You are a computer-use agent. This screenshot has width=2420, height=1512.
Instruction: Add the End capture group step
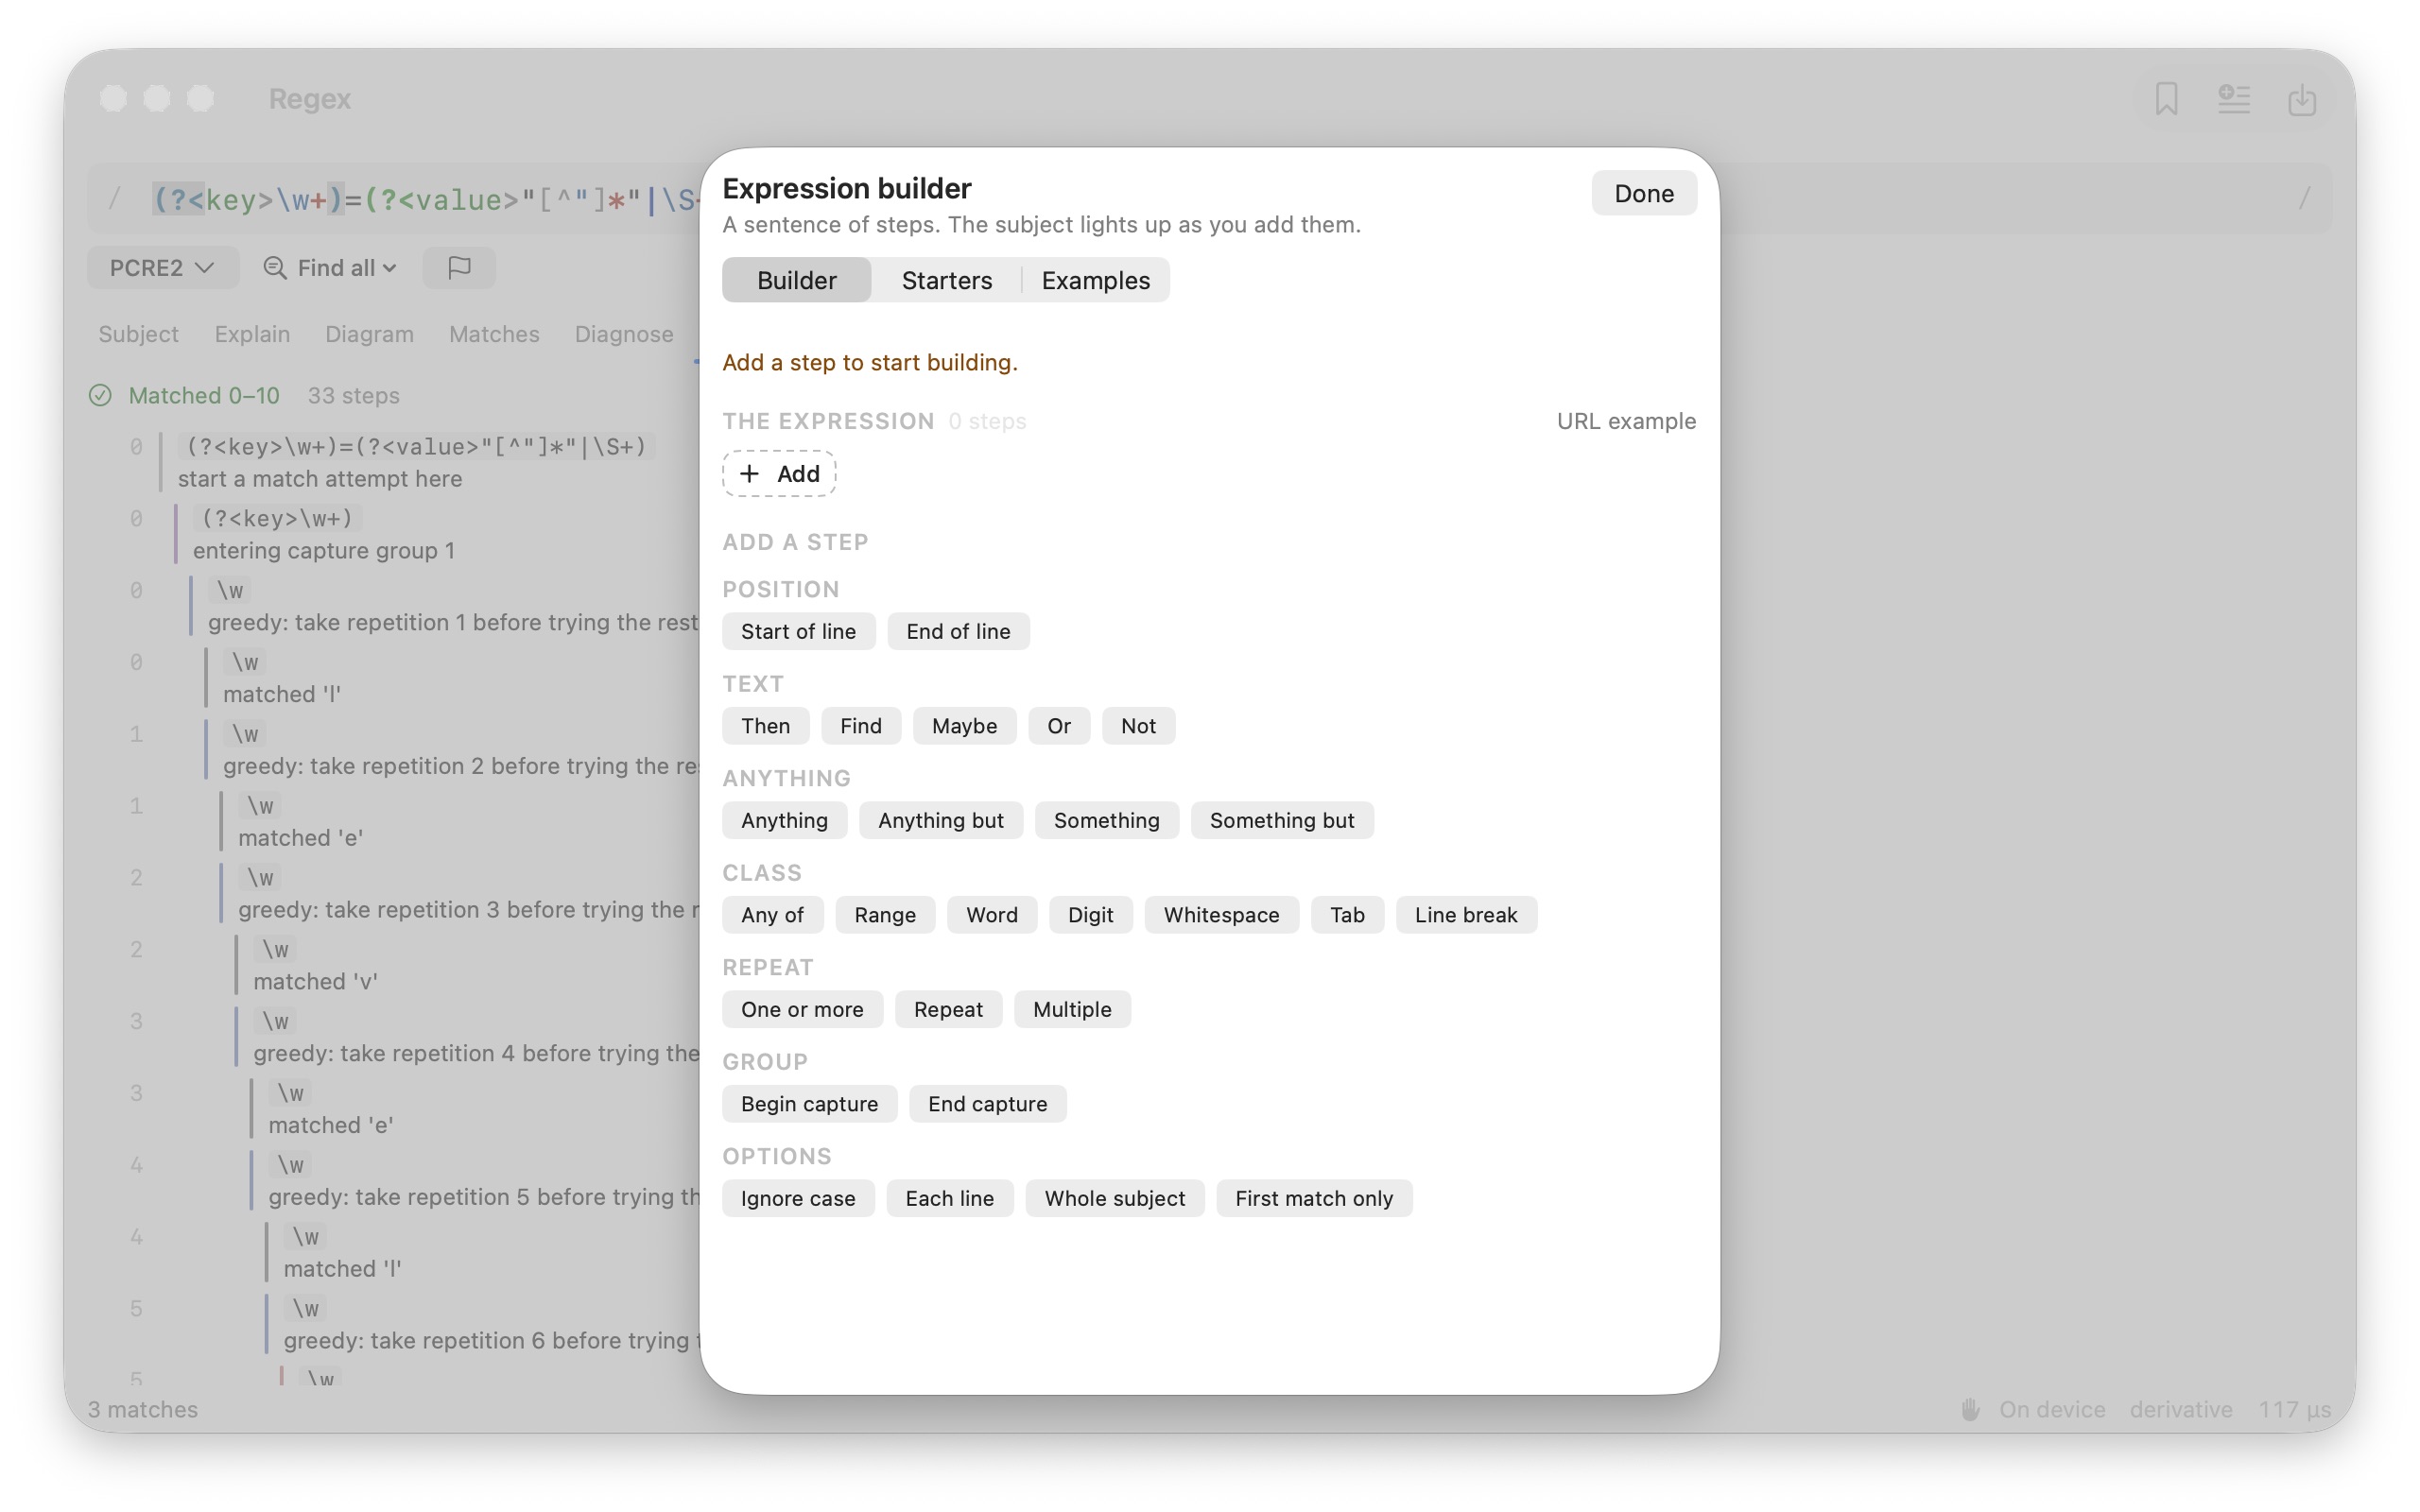pyautogui.click(x=987, y=1104)
